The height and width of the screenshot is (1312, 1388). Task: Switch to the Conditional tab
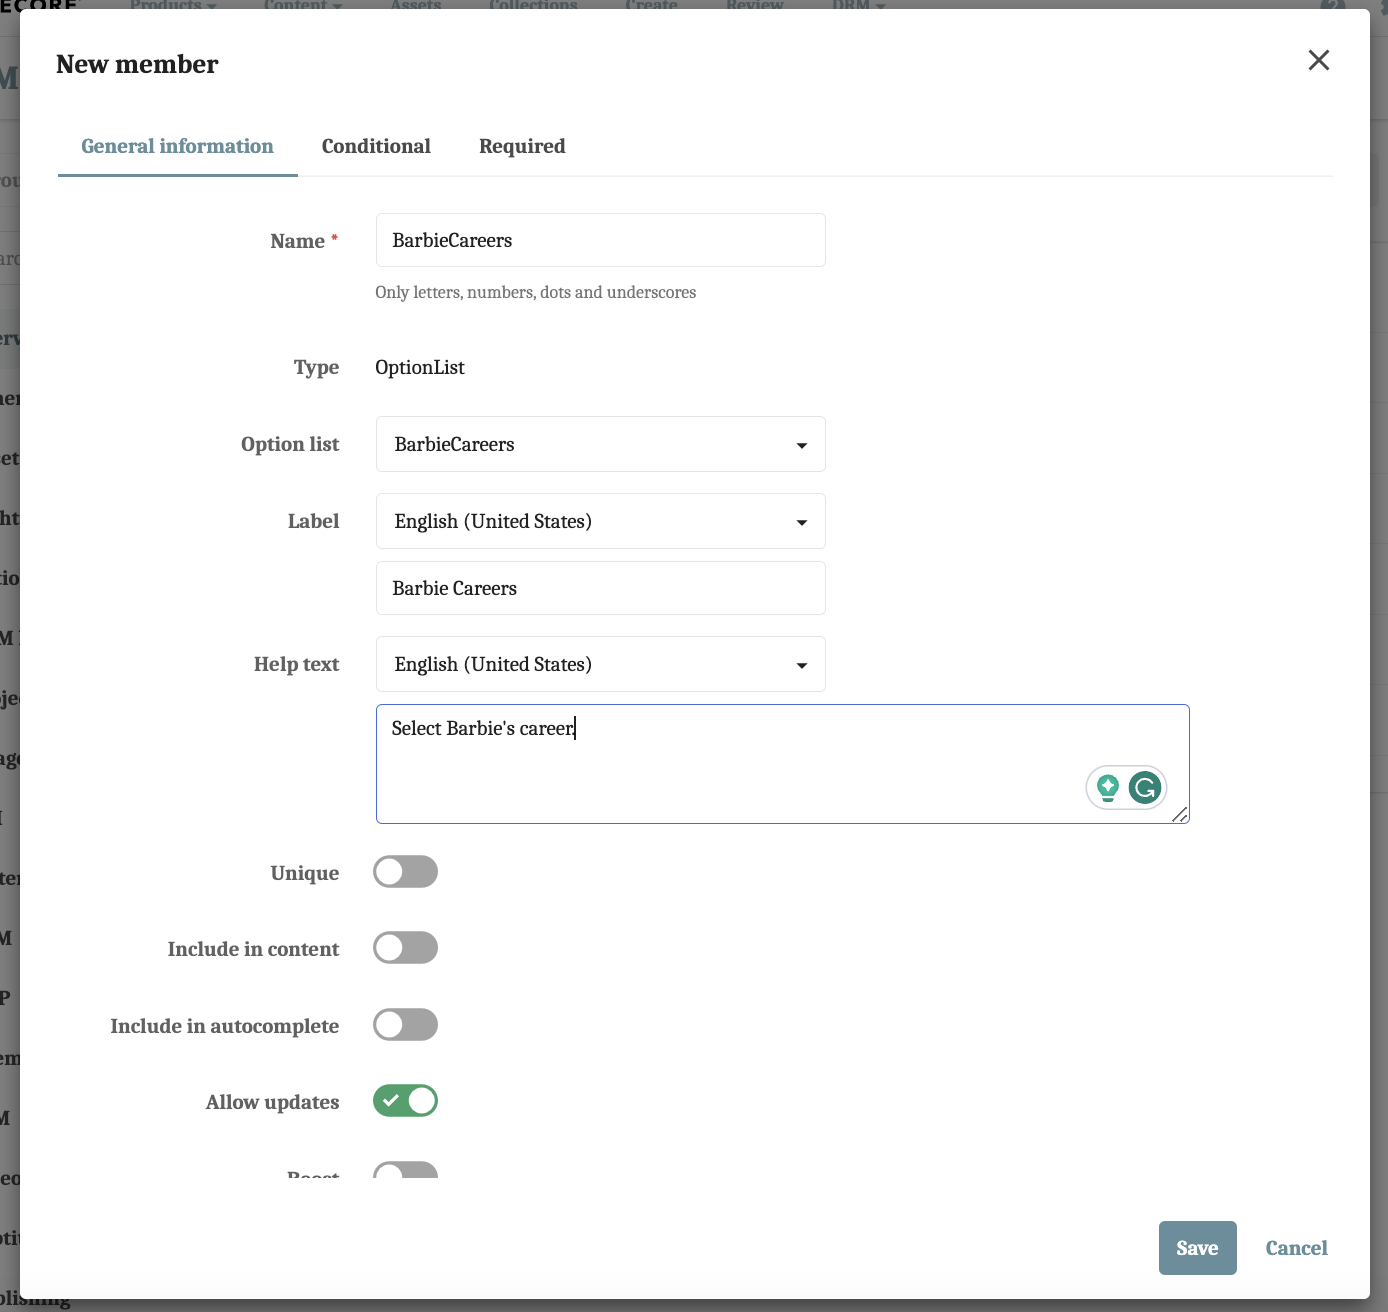pyautogui.click(x=375, y=146)
